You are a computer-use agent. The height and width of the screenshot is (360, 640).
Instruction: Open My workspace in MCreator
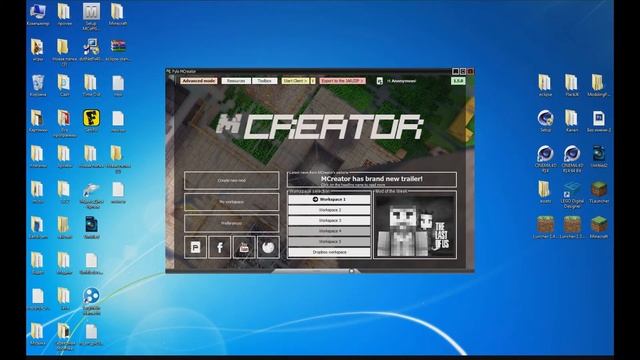[231, 202]
